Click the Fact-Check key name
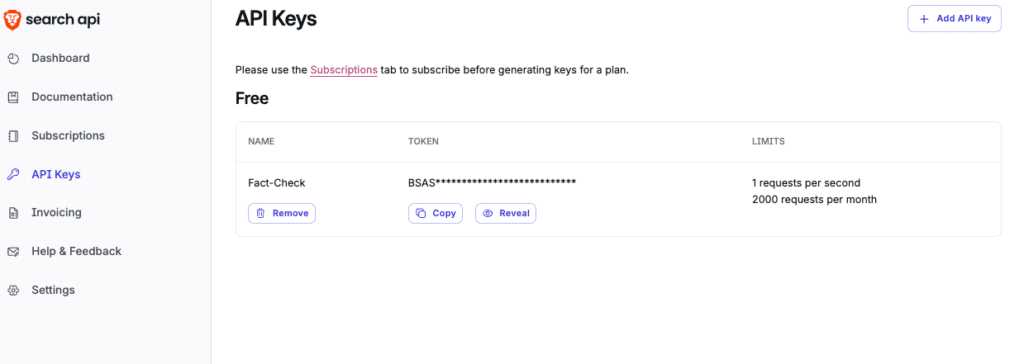1024x364 pixels. [276, 183]
